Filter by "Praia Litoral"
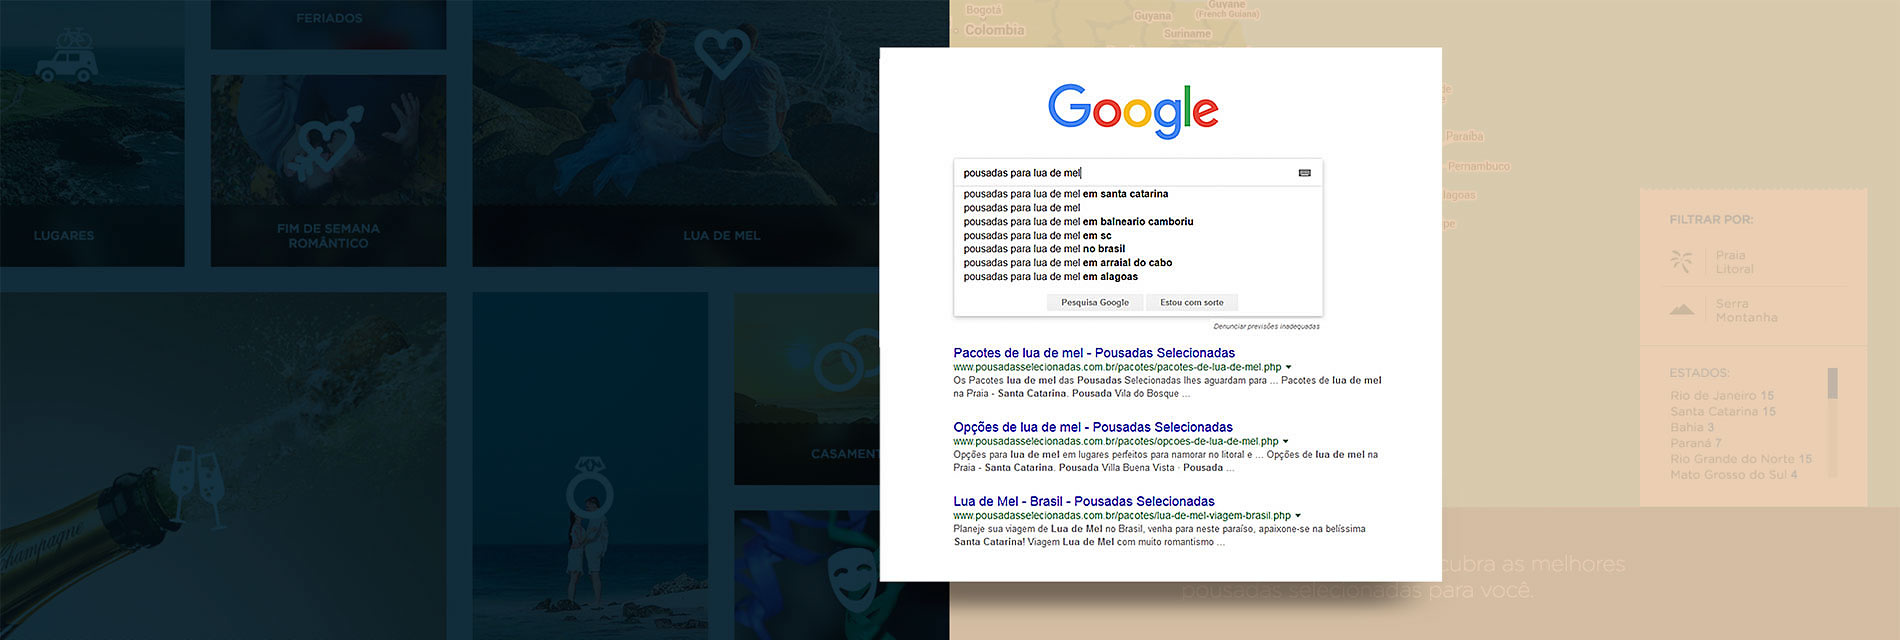Screen dimensions: 1900x640 [x=1734, y=262]
